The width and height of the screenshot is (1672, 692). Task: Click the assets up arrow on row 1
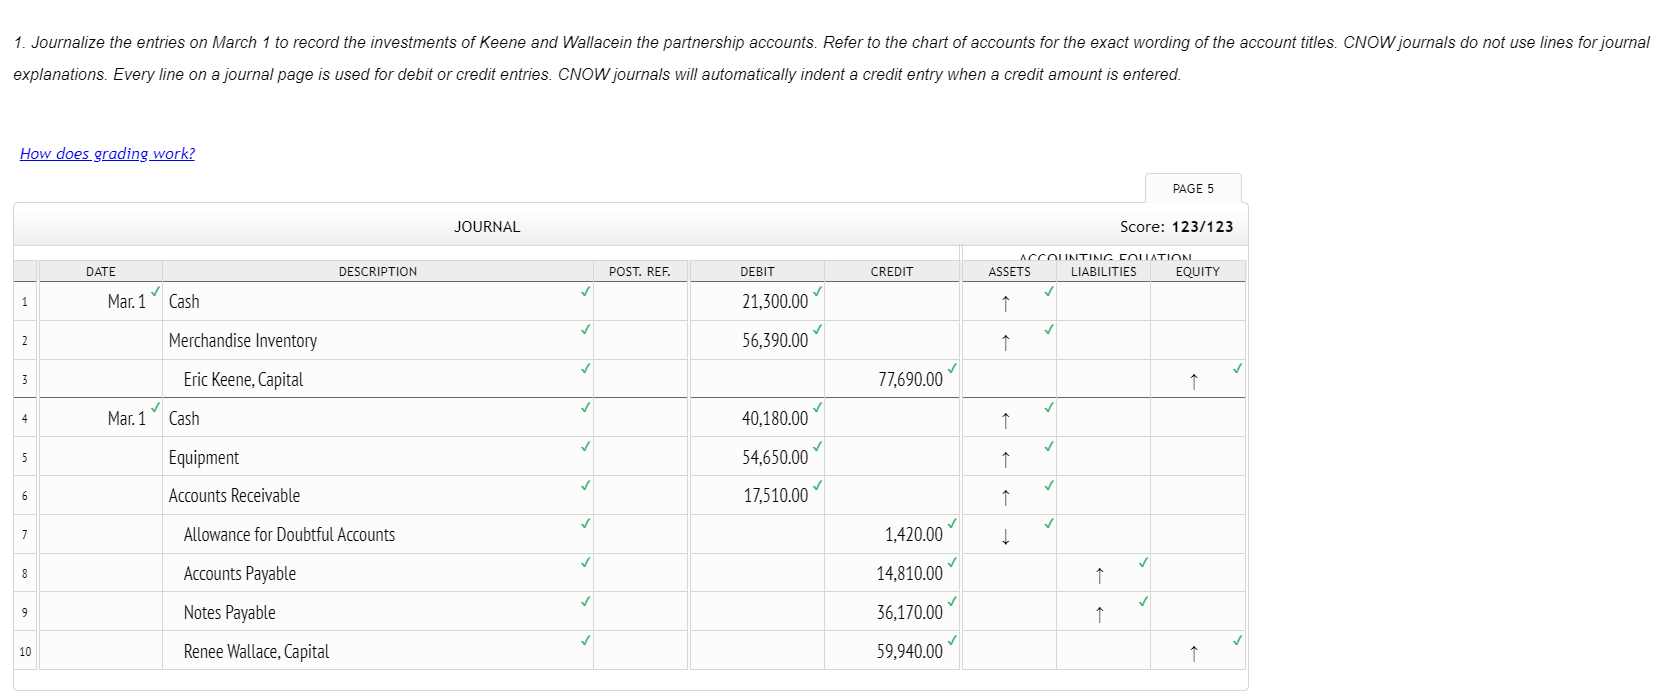[x=1006, y=303]
